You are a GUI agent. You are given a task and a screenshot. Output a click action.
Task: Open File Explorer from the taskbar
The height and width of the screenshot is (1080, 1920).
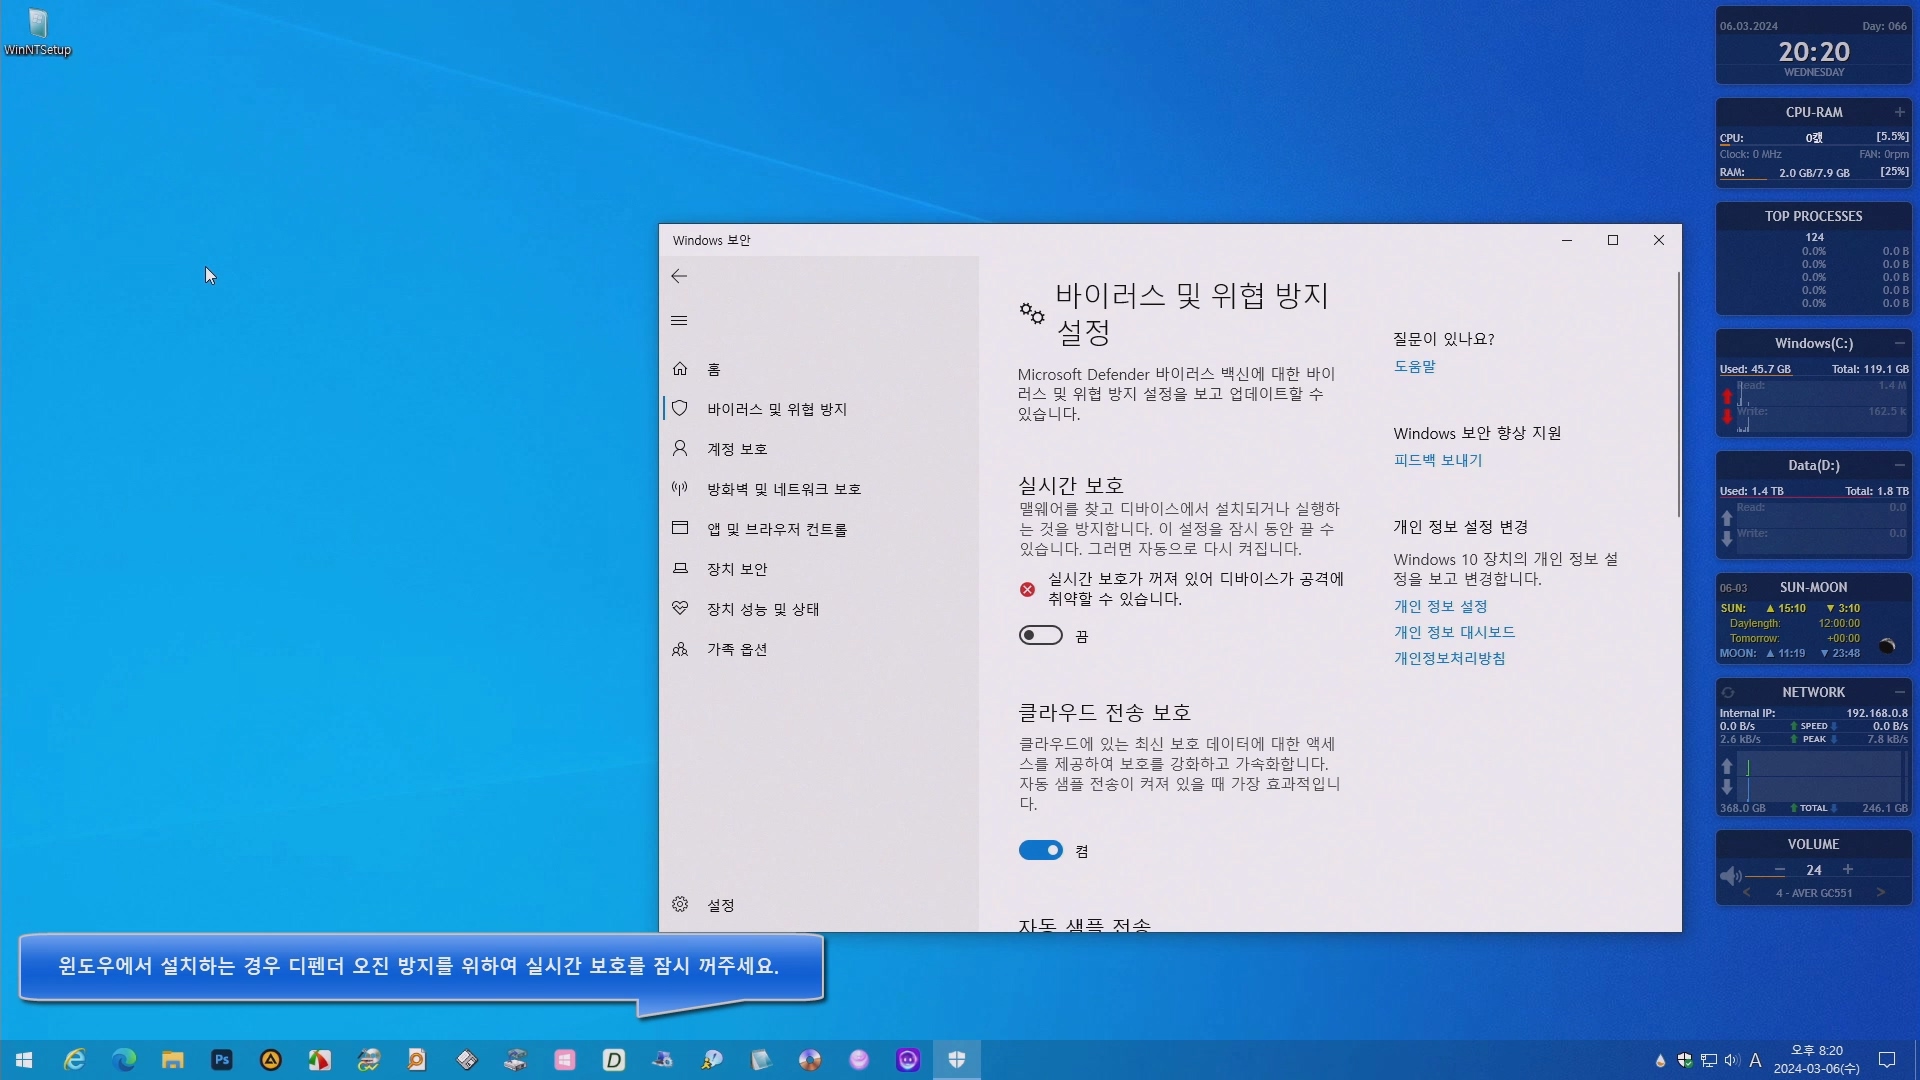pos(173,1060)
